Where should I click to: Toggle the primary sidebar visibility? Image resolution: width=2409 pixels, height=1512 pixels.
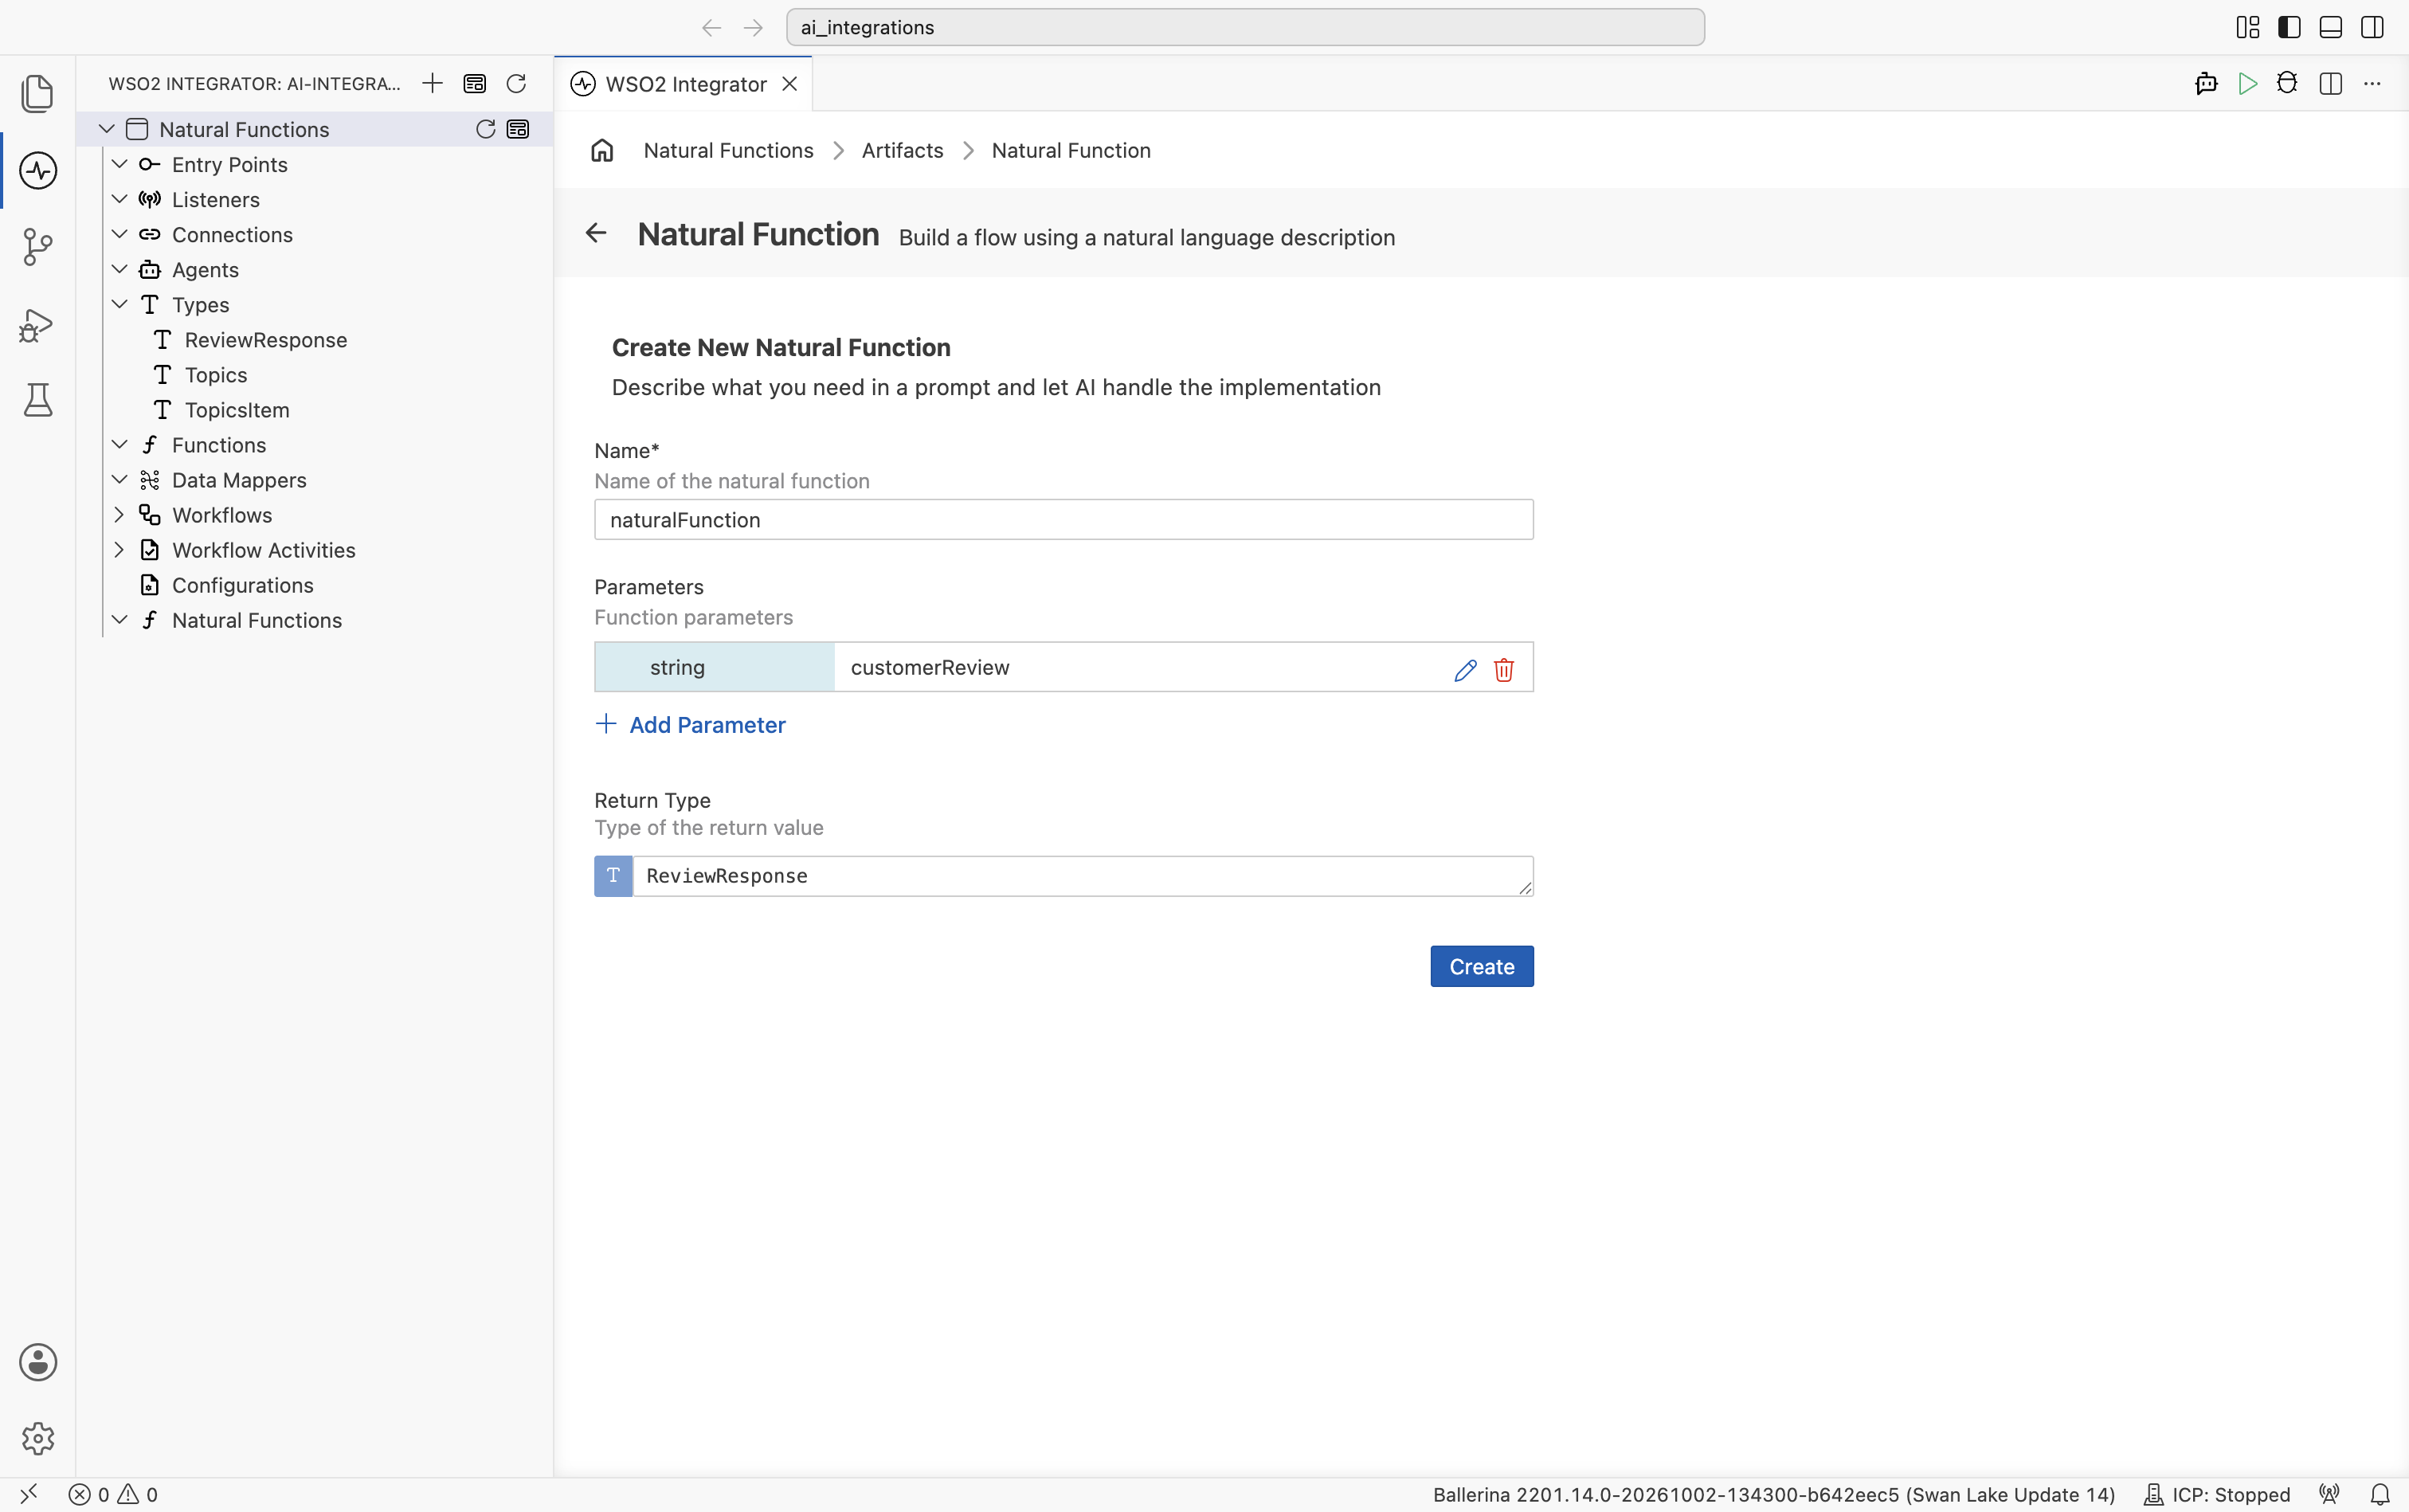[2289, 27]
